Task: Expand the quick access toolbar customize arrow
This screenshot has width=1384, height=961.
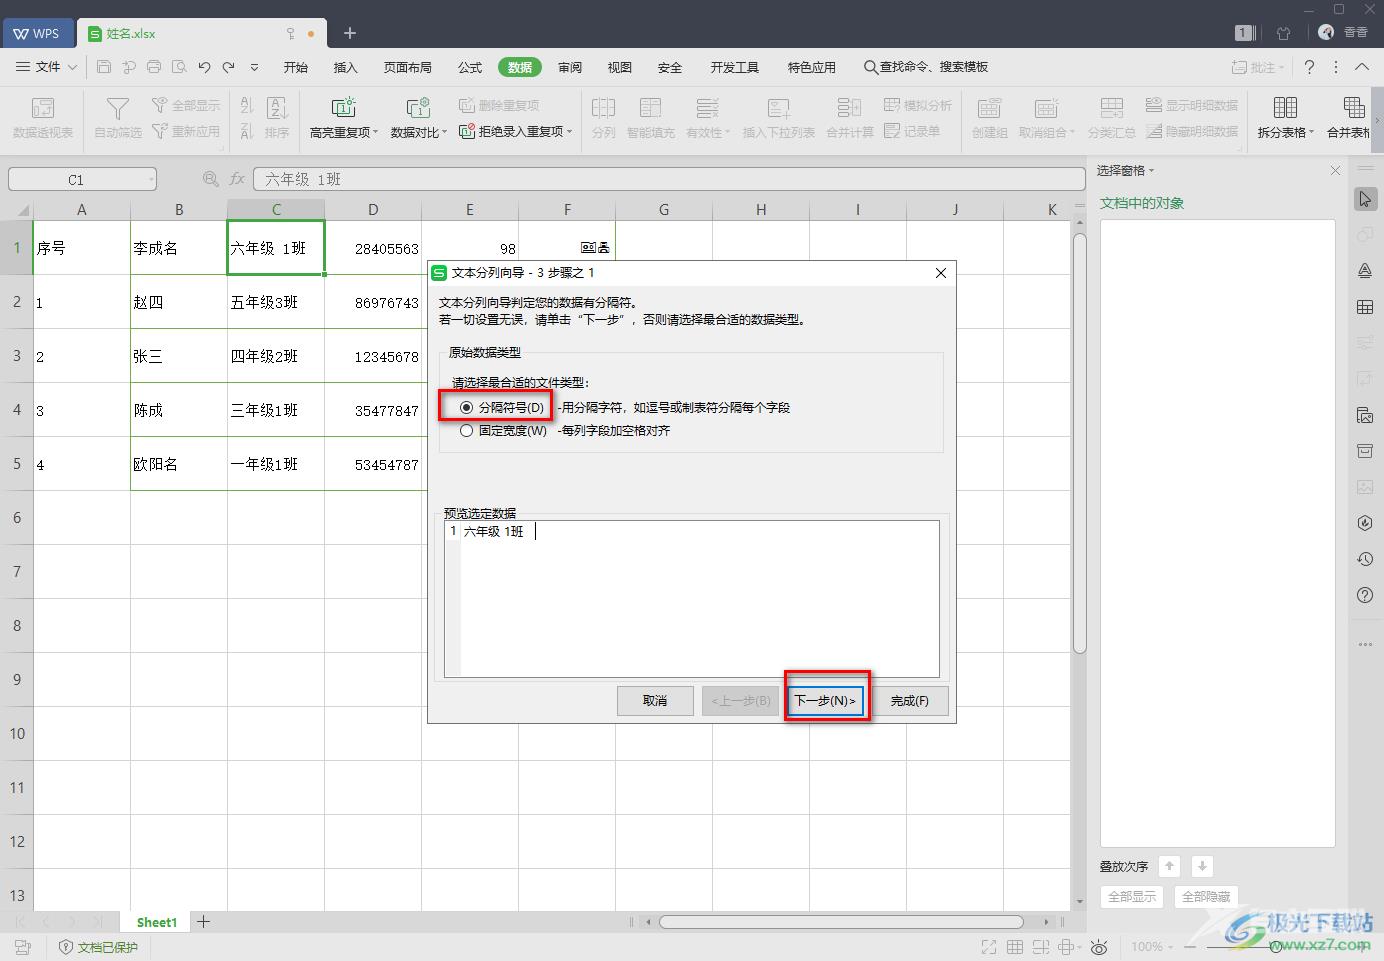Action: tap(254, 67)
